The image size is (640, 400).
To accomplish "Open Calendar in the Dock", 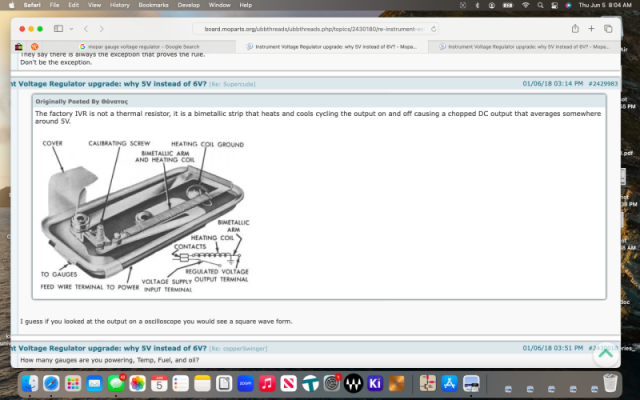I will [159, 384].
